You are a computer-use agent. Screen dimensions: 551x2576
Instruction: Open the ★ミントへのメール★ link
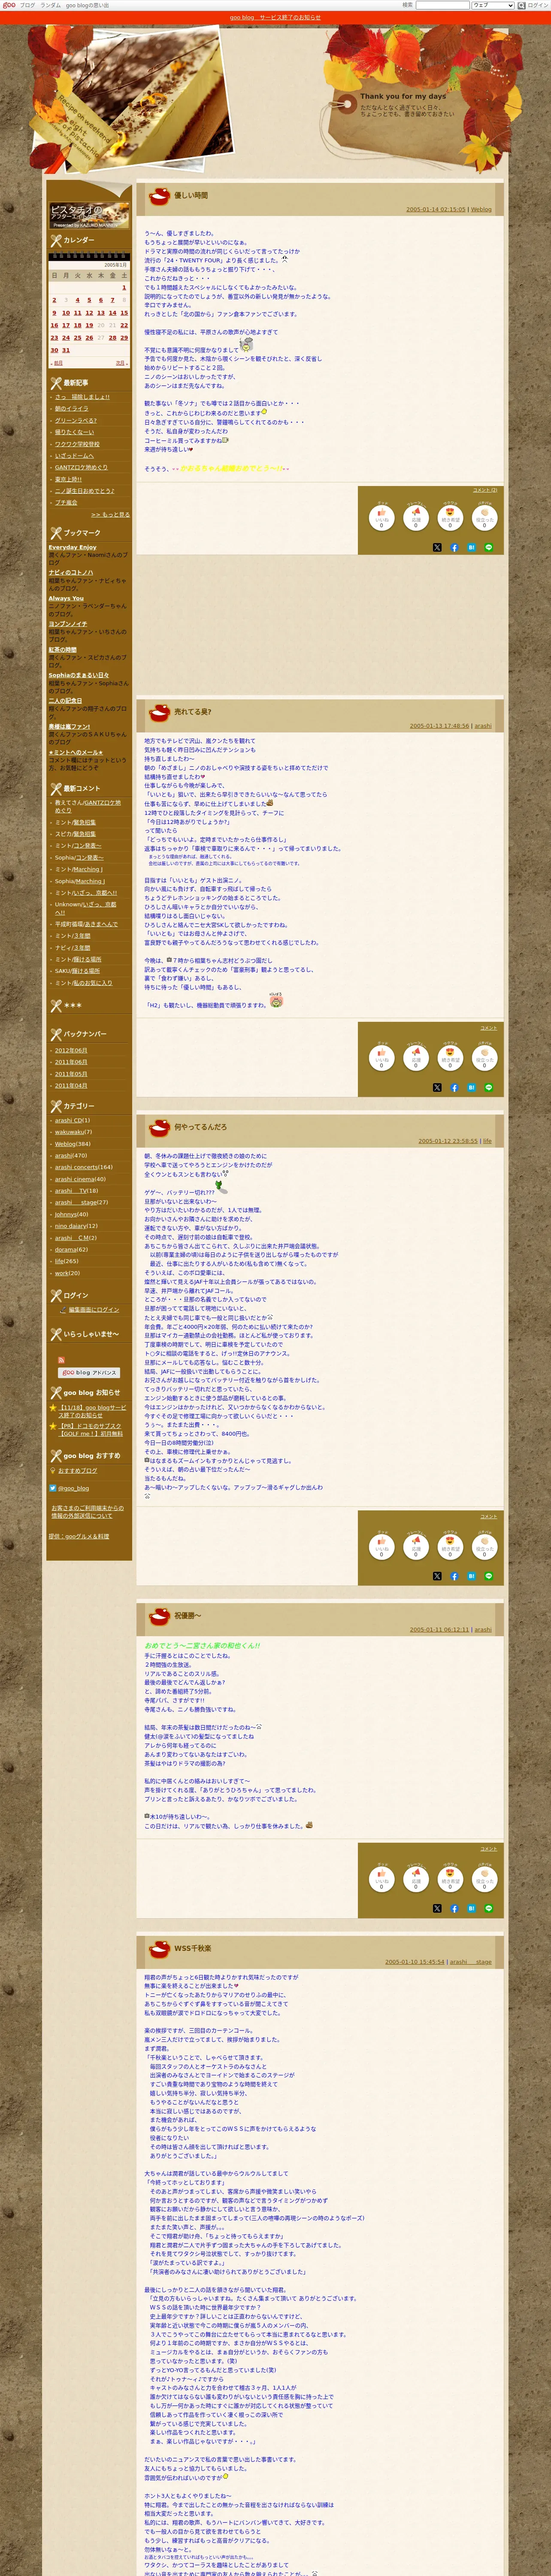coord(75,752)
